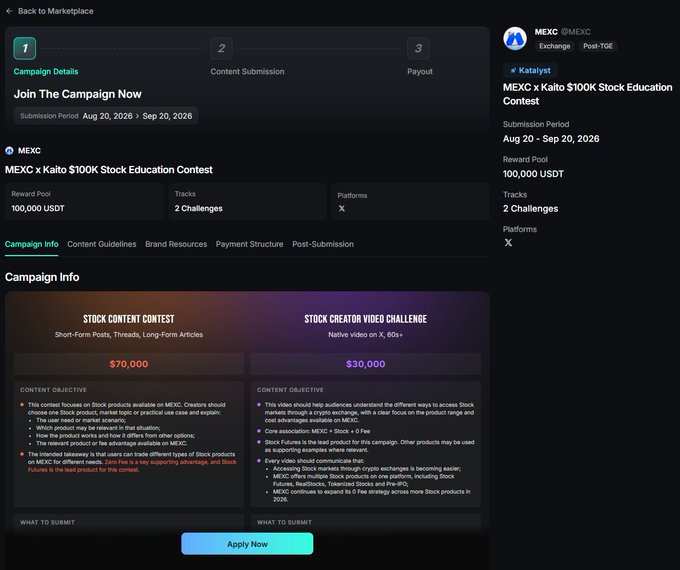The height and width of the screenshot is (570, 680).
Task: Click the Campaign Details step label
Action: [46, 72]
